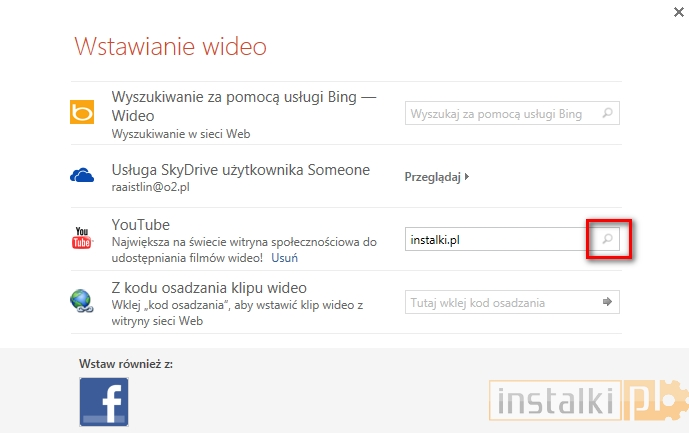Open the Facebook icon under Wstaw również z
The image size is (689, 433).
(x=104, y=401)
